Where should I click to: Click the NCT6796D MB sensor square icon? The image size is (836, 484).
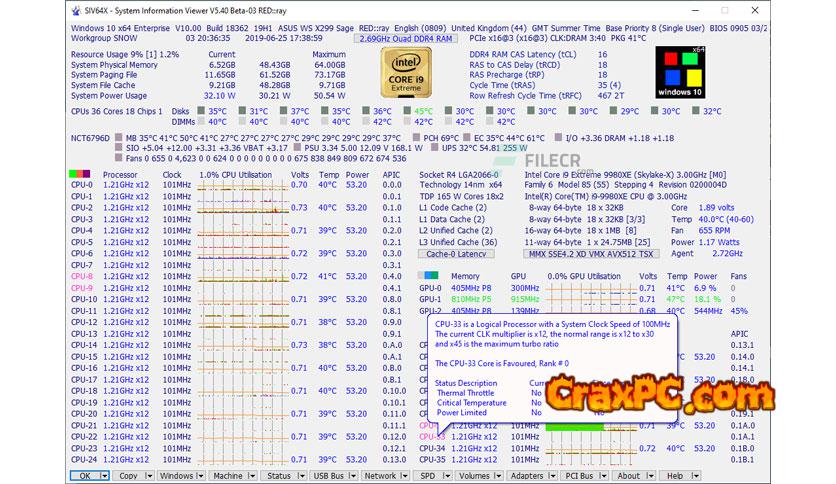tap(119, 138)
